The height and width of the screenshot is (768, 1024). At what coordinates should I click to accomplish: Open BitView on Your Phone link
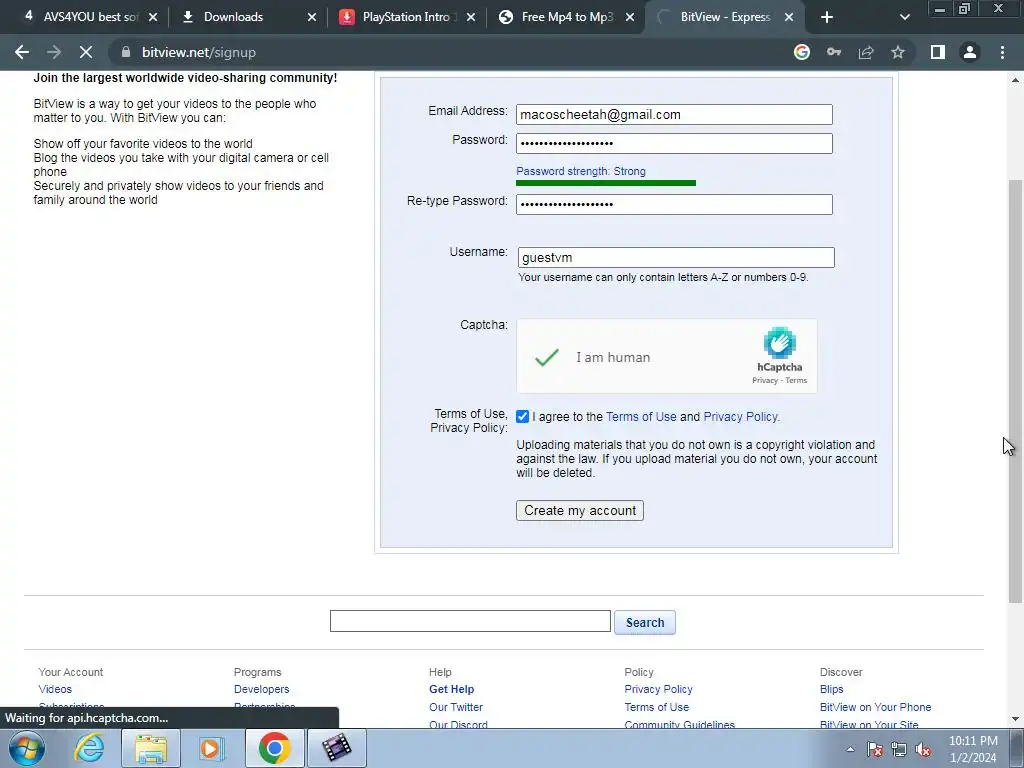(875, 707)
